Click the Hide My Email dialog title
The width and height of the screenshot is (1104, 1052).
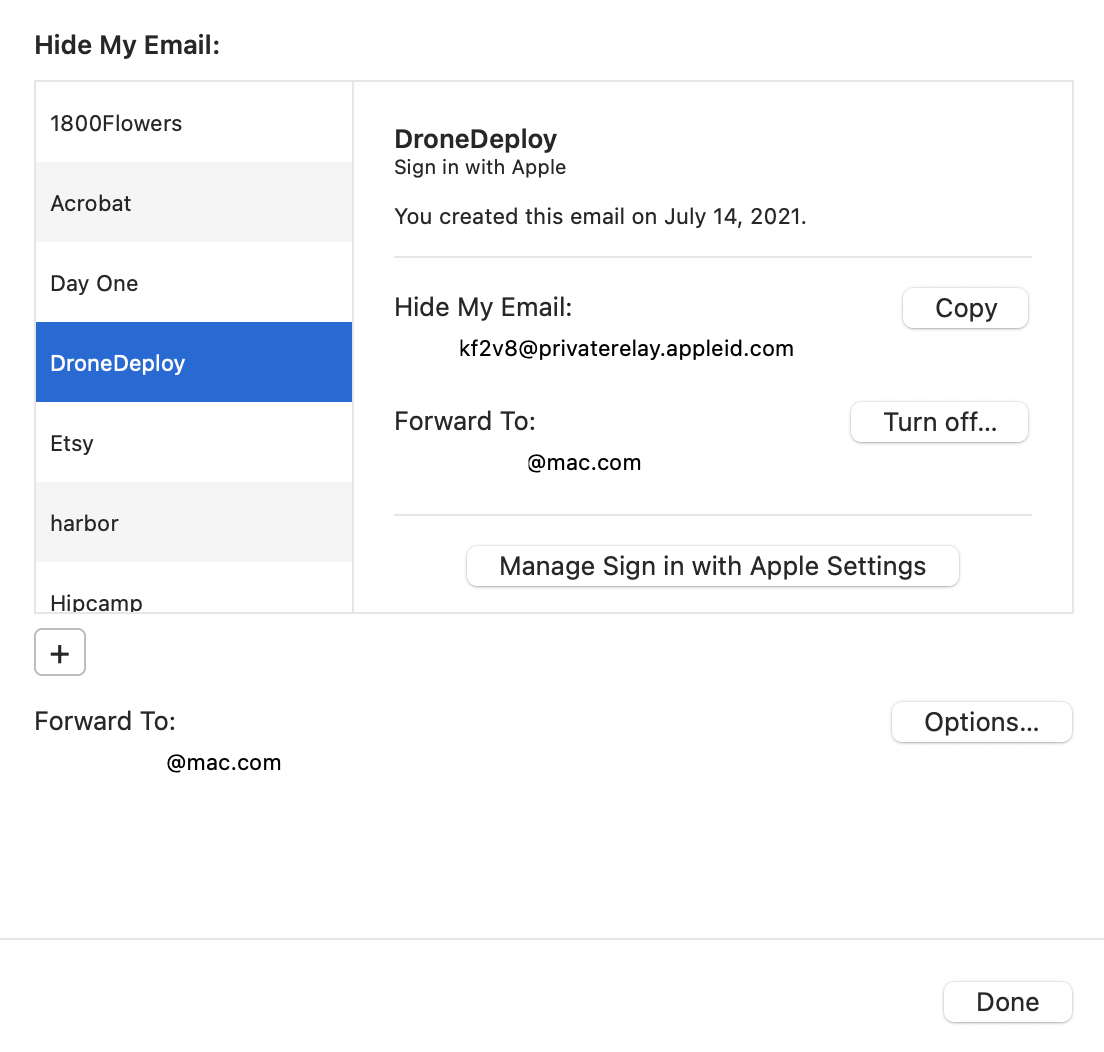[127, 45]
